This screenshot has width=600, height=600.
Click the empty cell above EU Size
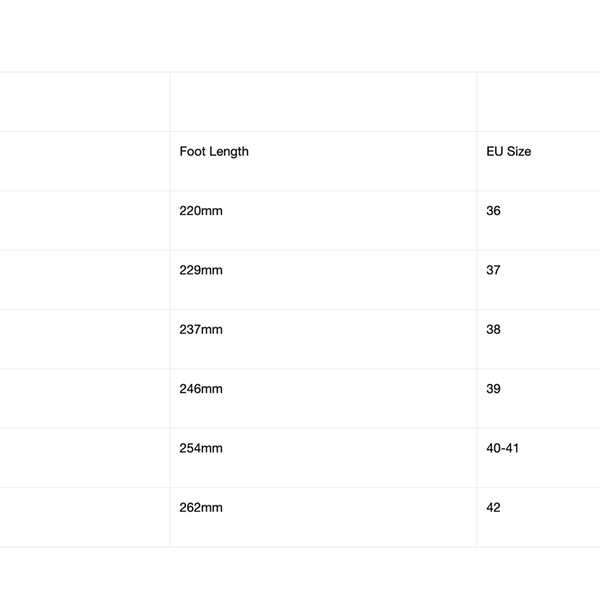[x=538, y=101]
